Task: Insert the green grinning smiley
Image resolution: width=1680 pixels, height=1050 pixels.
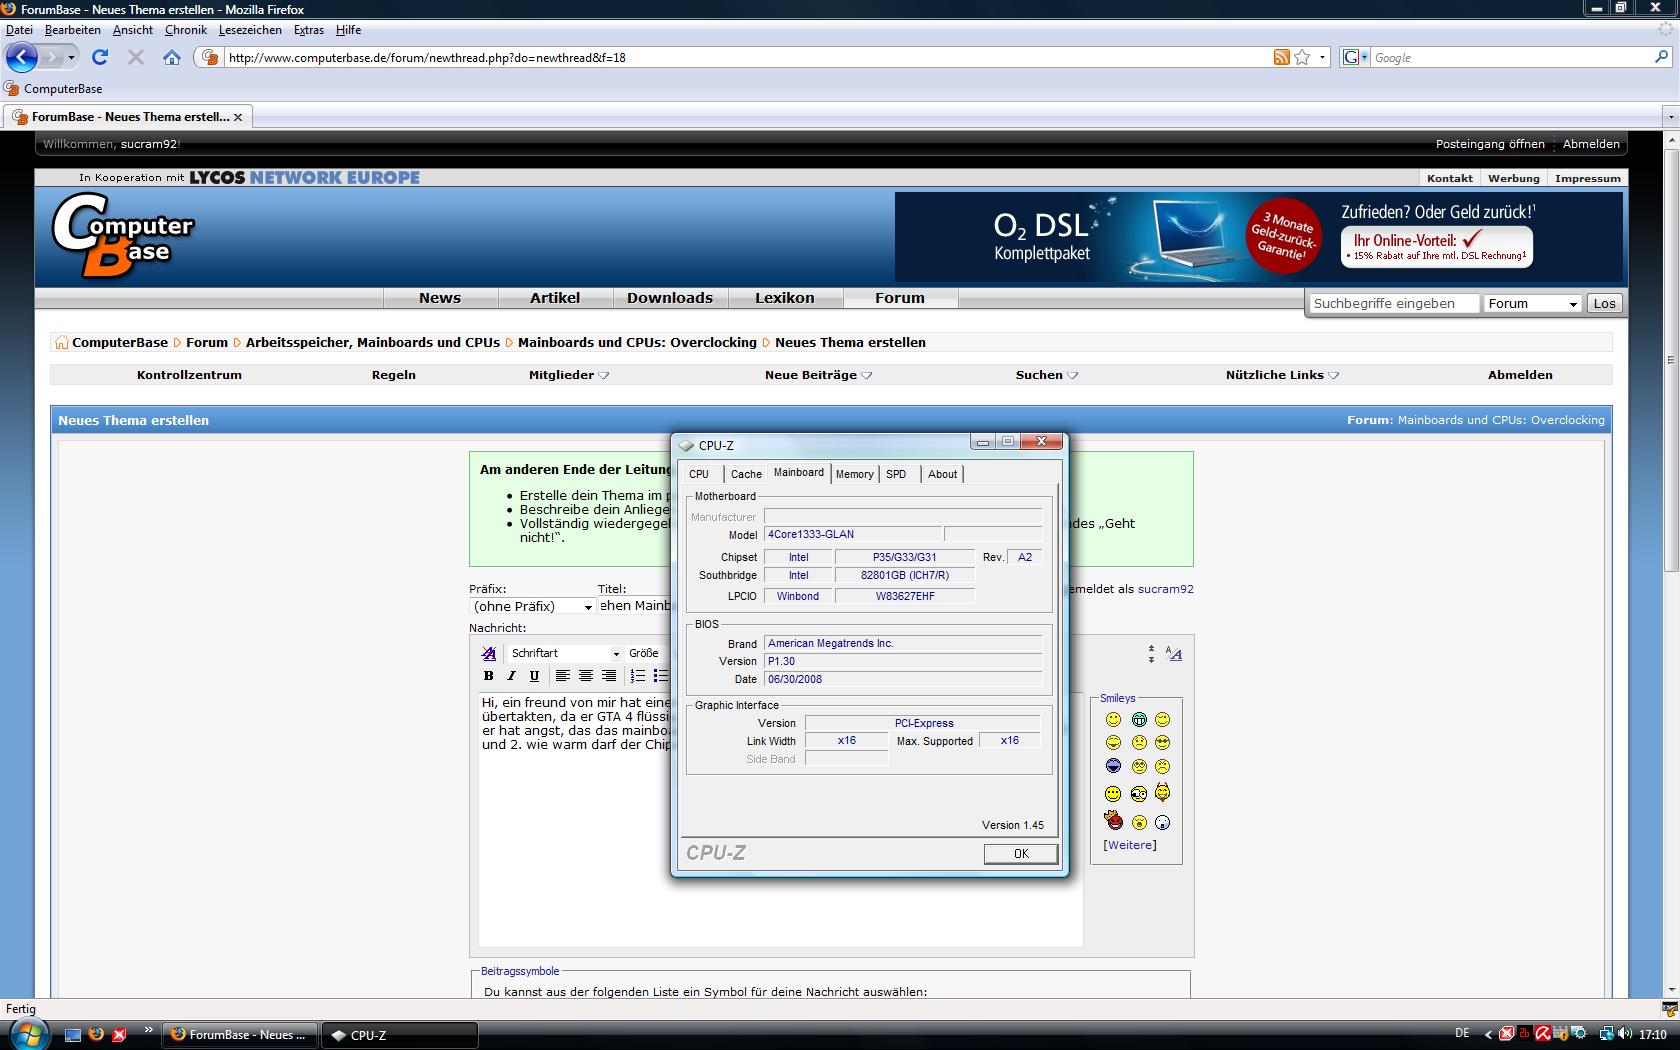Action: 1139,719
